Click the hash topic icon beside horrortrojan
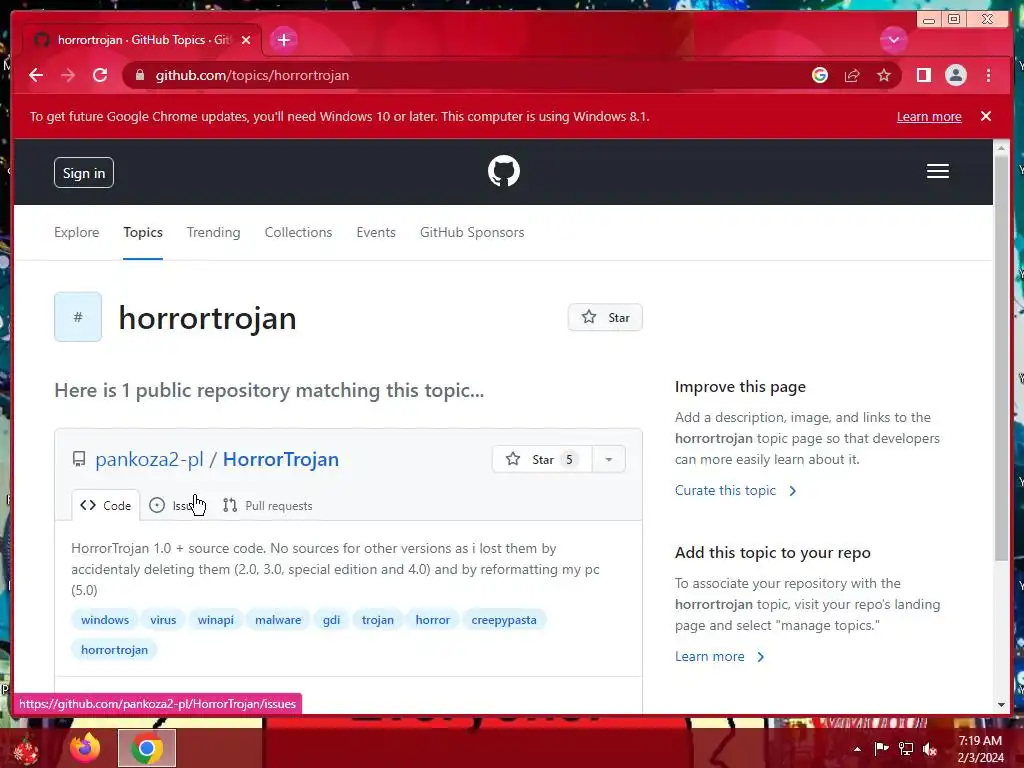 78,317
